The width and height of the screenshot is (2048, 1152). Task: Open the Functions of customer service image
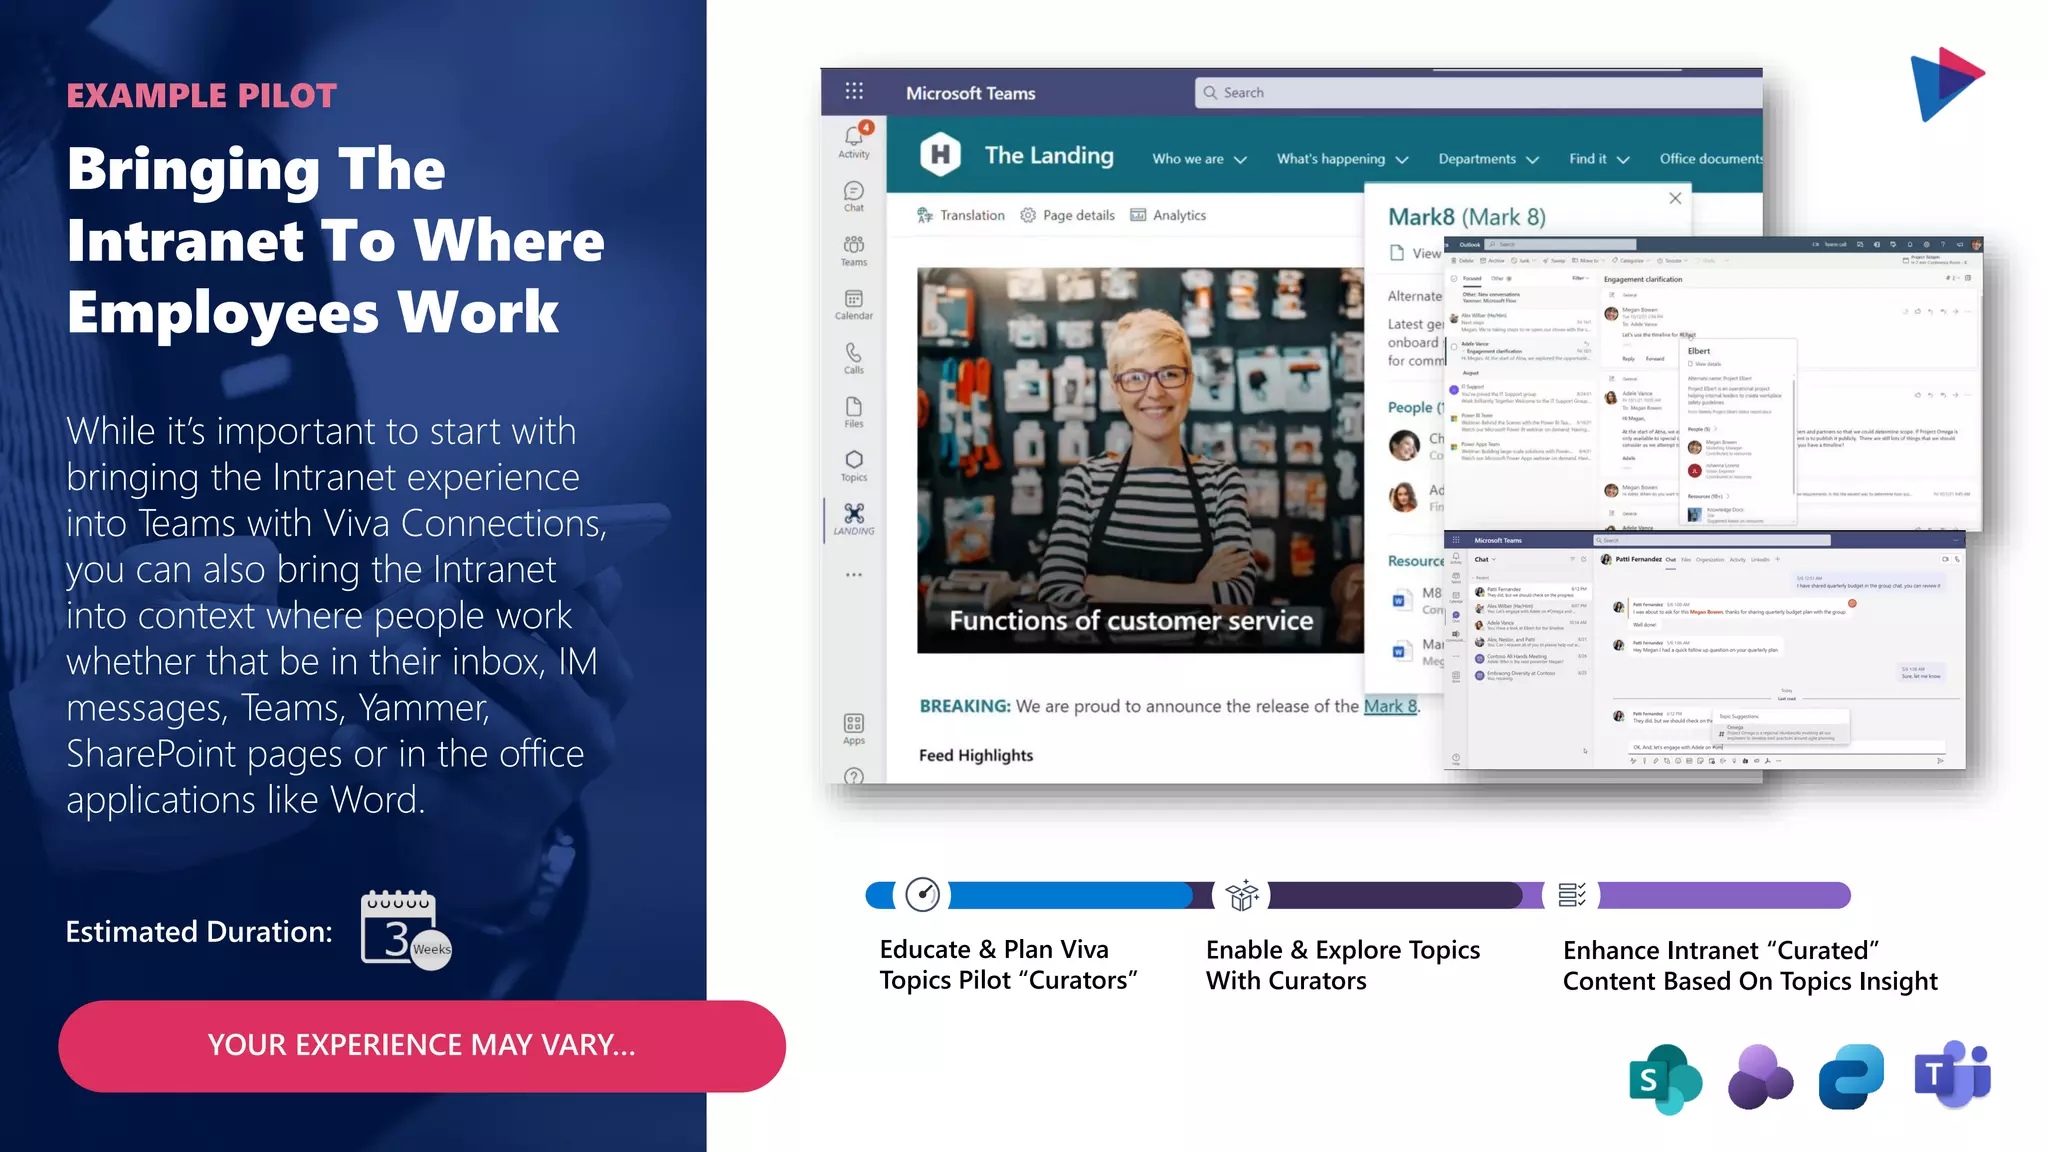coord(1140,460)
